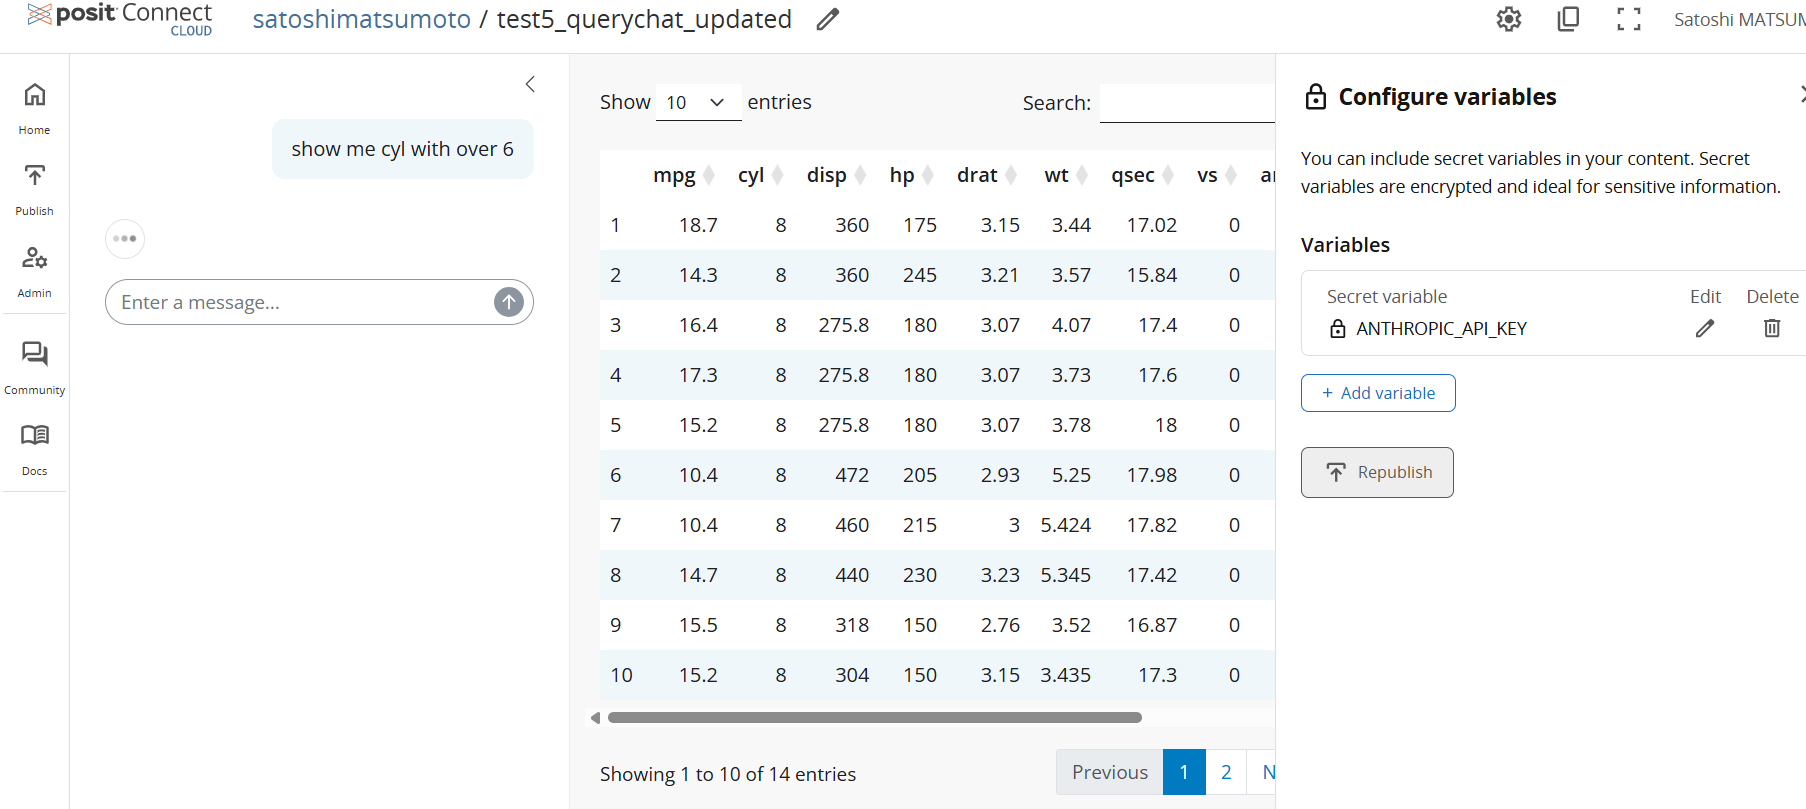This screenshot has height=809, width=1806.
Task: Click drat value 2.76 in row 9
Action: pyautogui.click(x=1000, y=625)
